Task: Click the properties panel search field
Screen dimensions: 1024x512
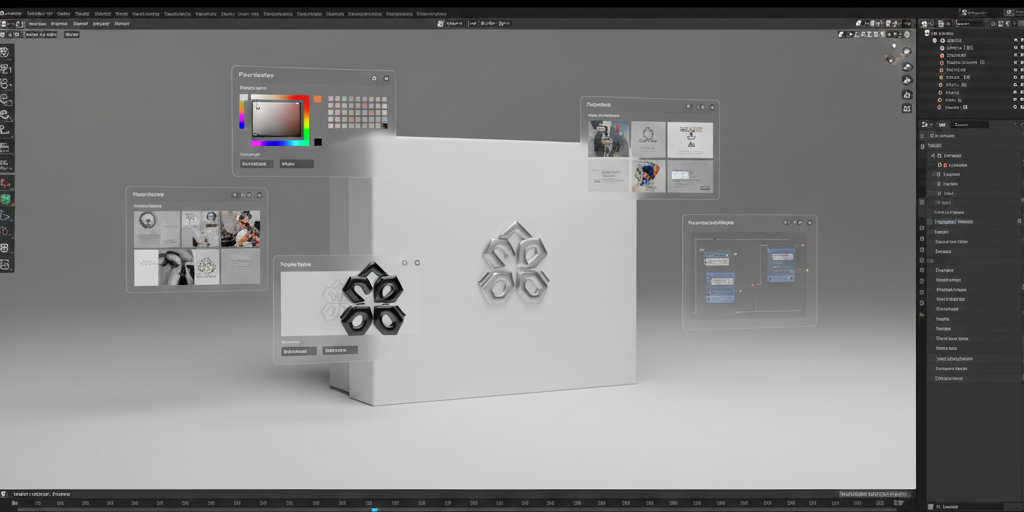Action: tap(970, 125)
